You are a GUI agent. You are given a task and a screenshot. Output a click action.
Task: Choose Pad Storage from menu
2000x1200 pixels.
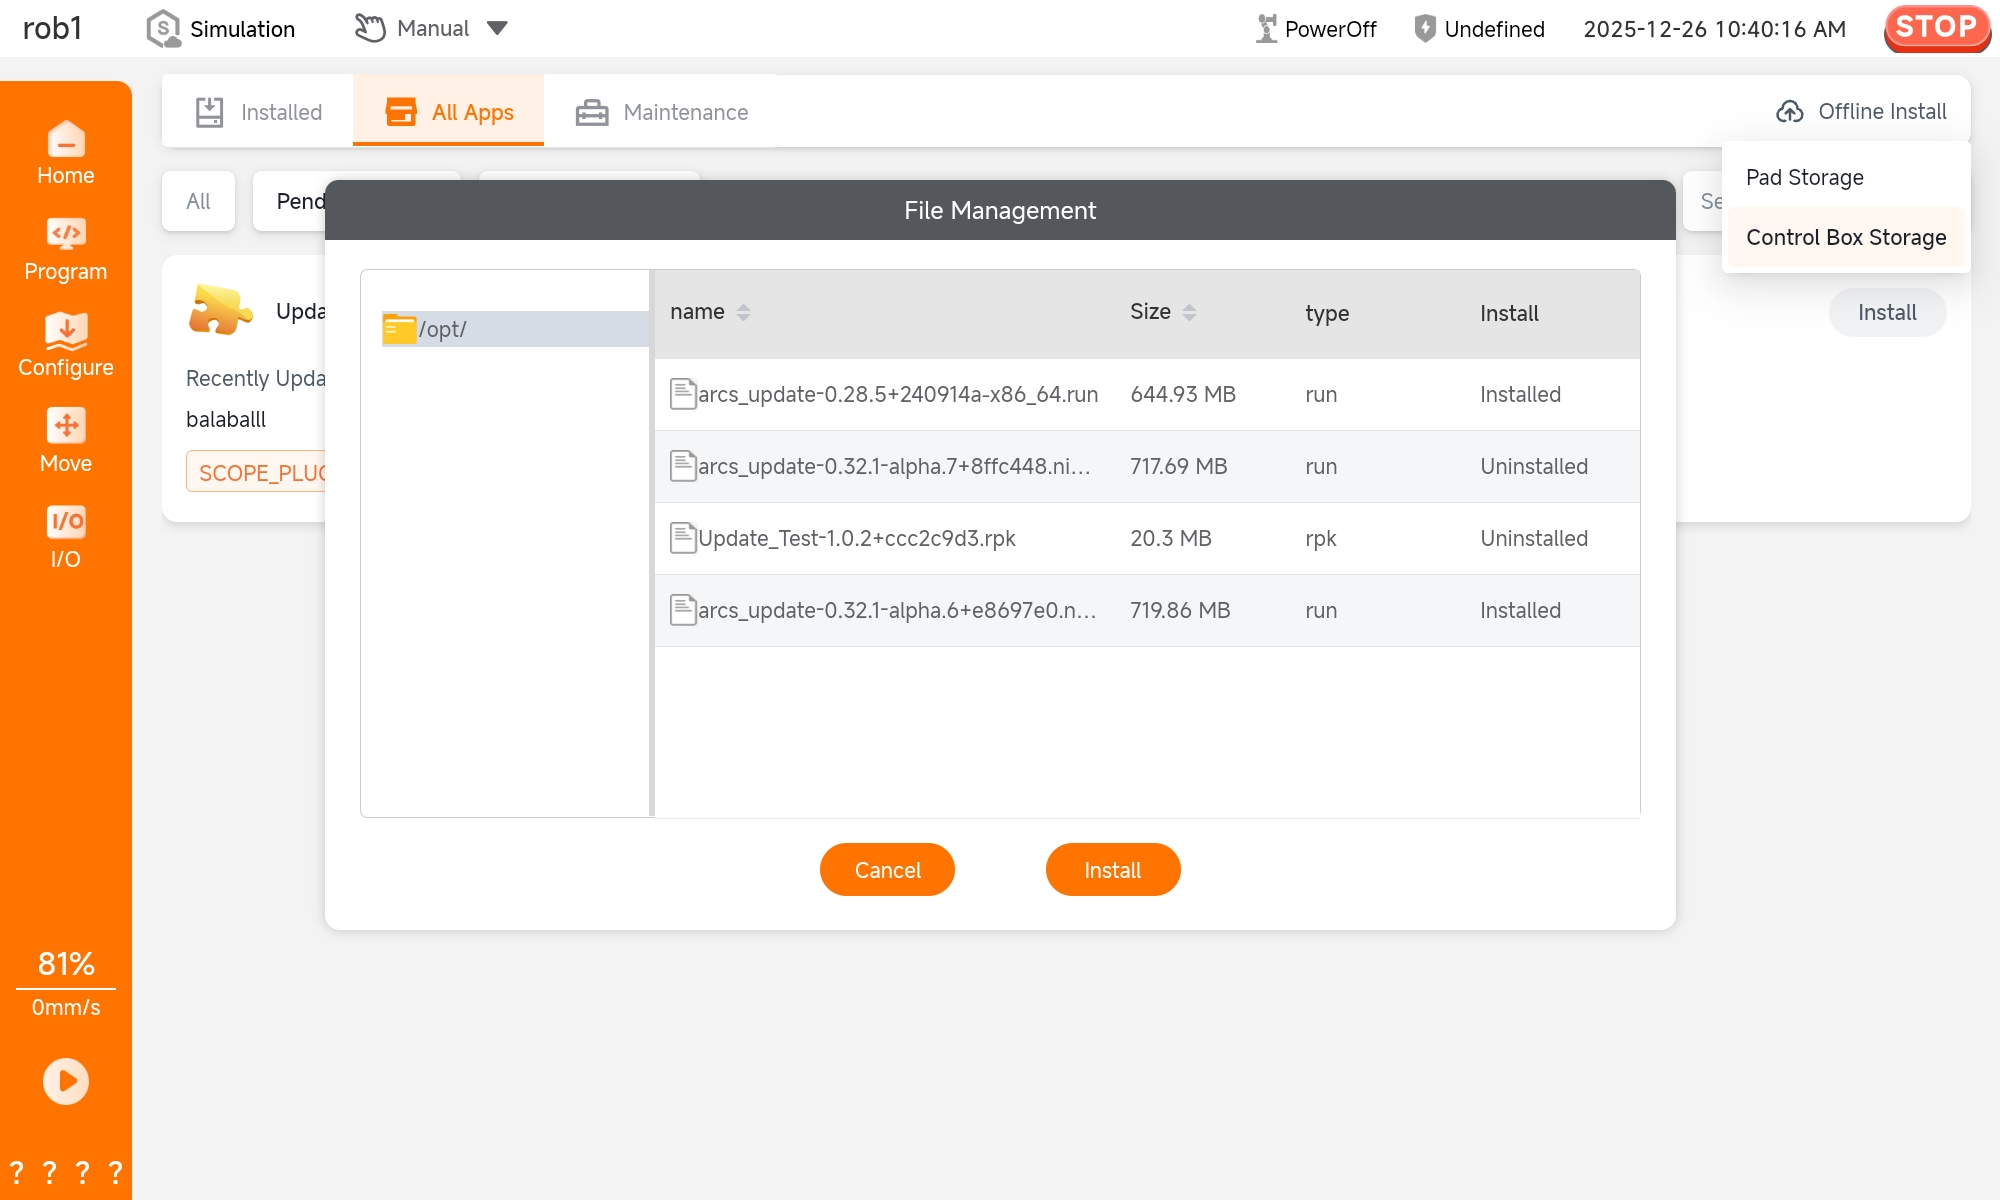tap(1804, 178)
